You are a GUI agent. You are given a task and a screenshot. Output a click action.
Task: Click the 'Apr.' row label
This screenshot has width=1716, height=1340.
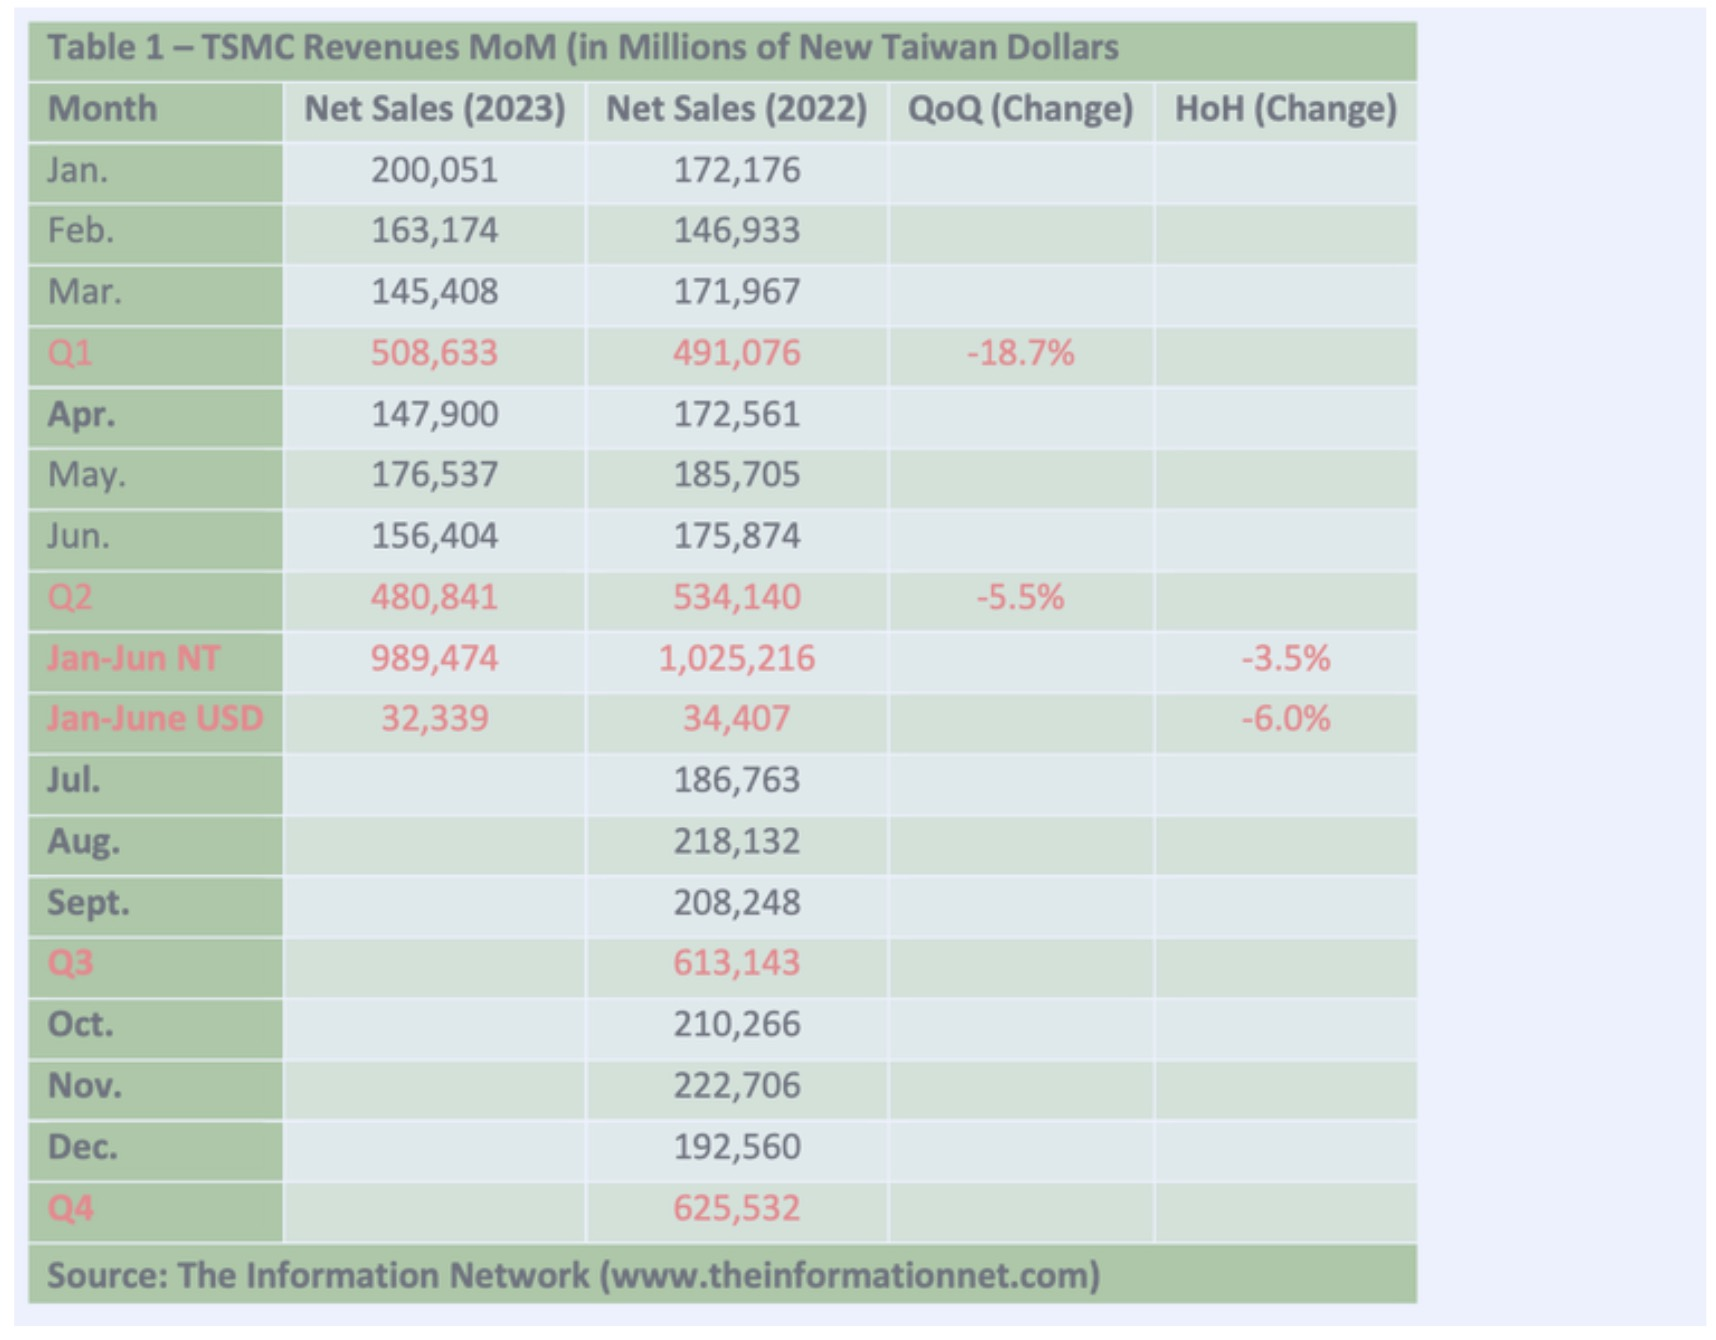click(81, 414)
